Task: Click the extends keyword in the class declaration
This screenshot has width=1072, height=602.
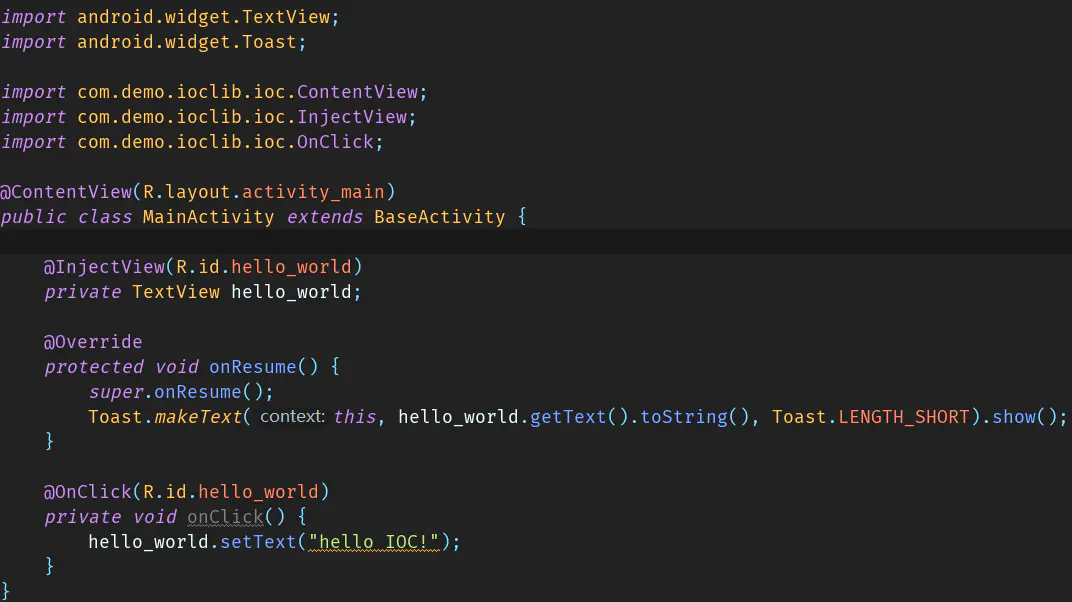Action: pyautogui.click(x=325, y=217)
